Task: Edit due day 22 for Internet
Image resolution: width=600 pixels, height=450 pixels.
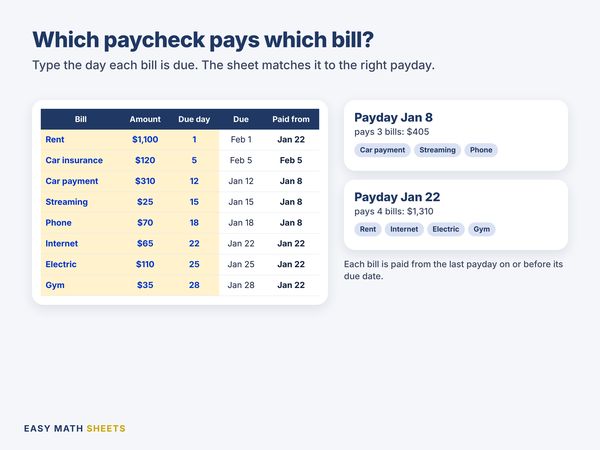Action: 194,243
